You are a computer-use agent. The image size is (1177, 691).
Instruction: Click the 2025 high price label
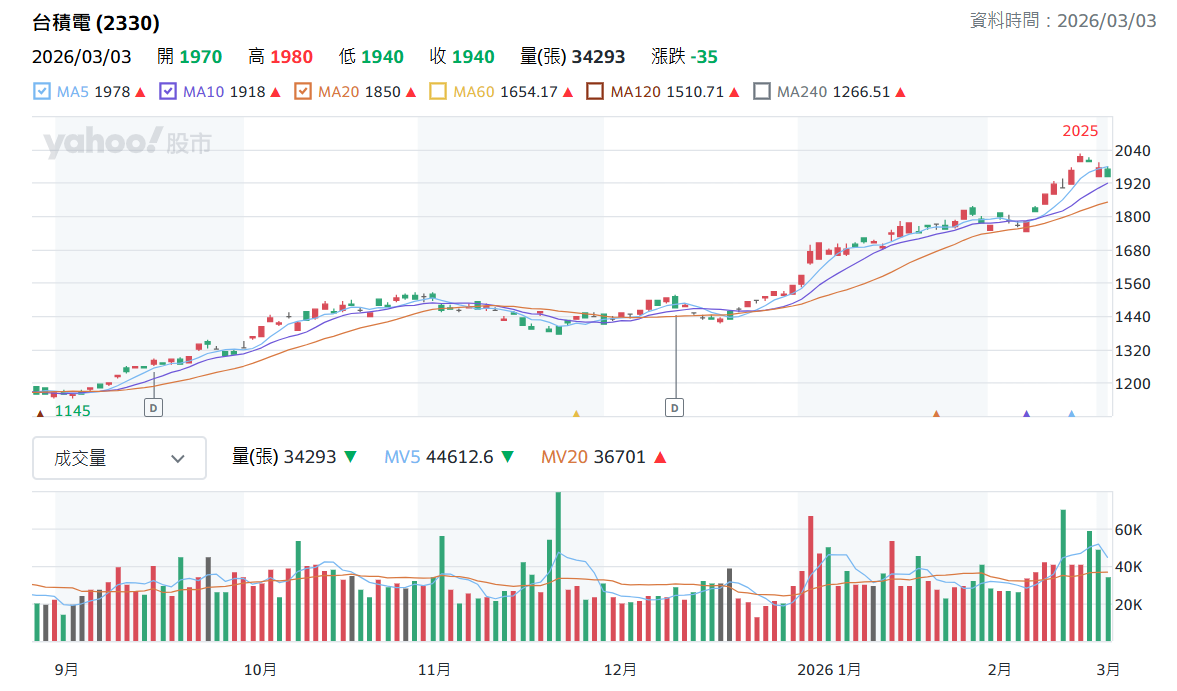[x=1080, y=131]
